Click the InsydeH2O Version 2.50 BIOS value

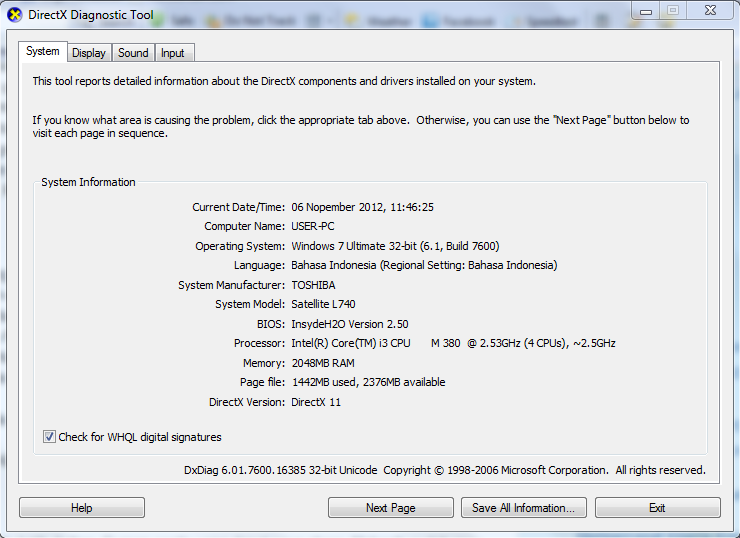350,324
